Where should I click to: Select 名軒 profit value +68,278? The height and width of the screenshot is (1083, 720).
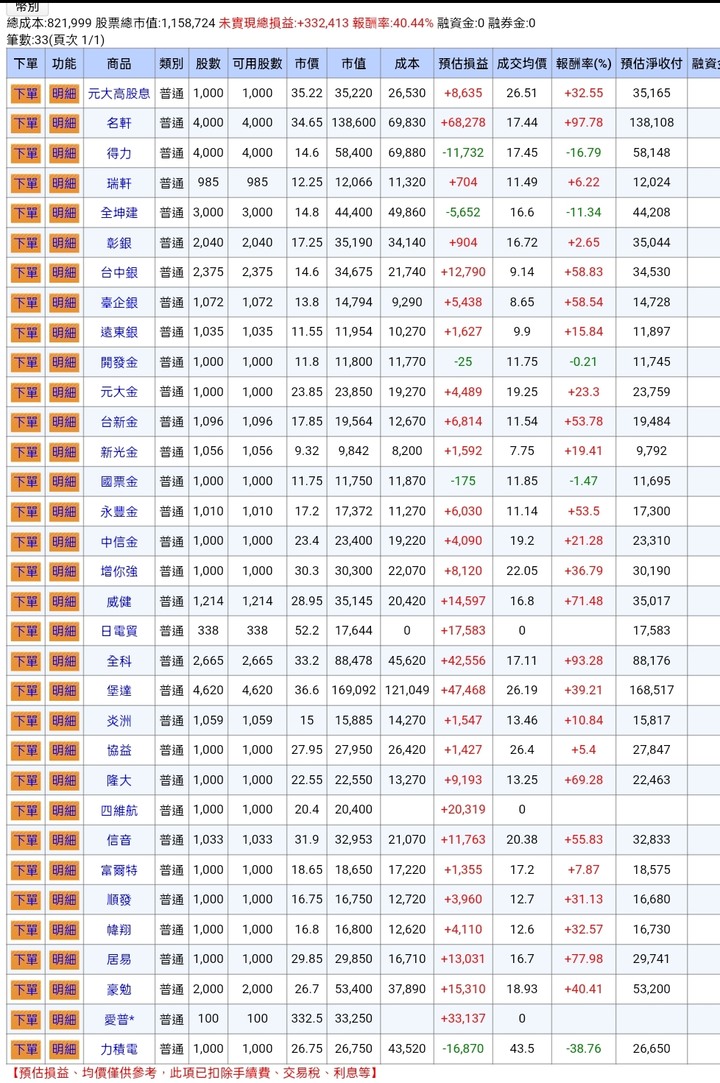(463, 123)
